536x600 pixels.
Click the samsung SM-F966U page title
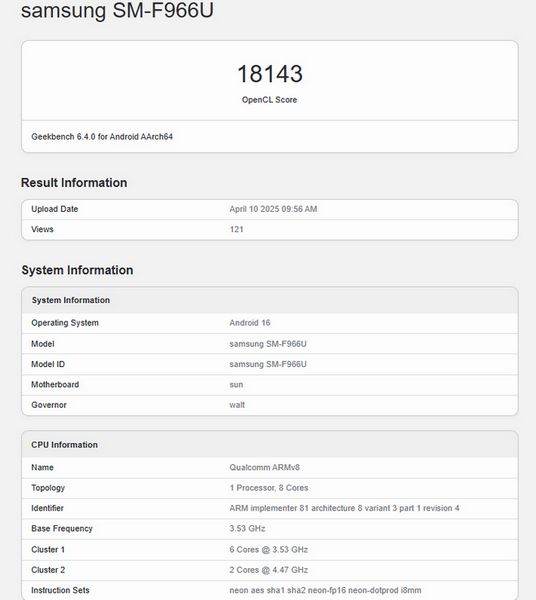[x=117, y=10]
